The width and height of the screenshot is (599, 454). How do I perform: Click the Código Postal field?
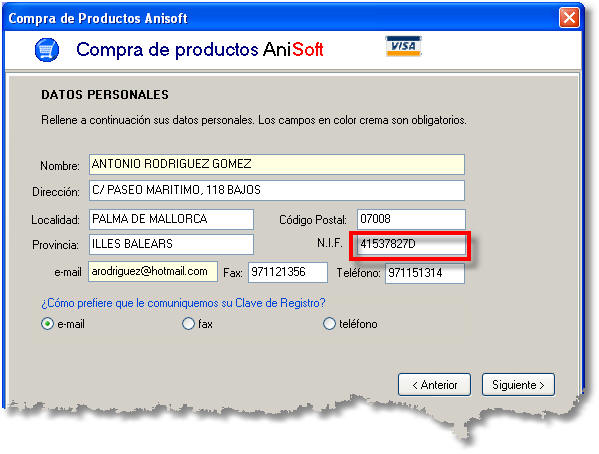(x=411, y=219)
